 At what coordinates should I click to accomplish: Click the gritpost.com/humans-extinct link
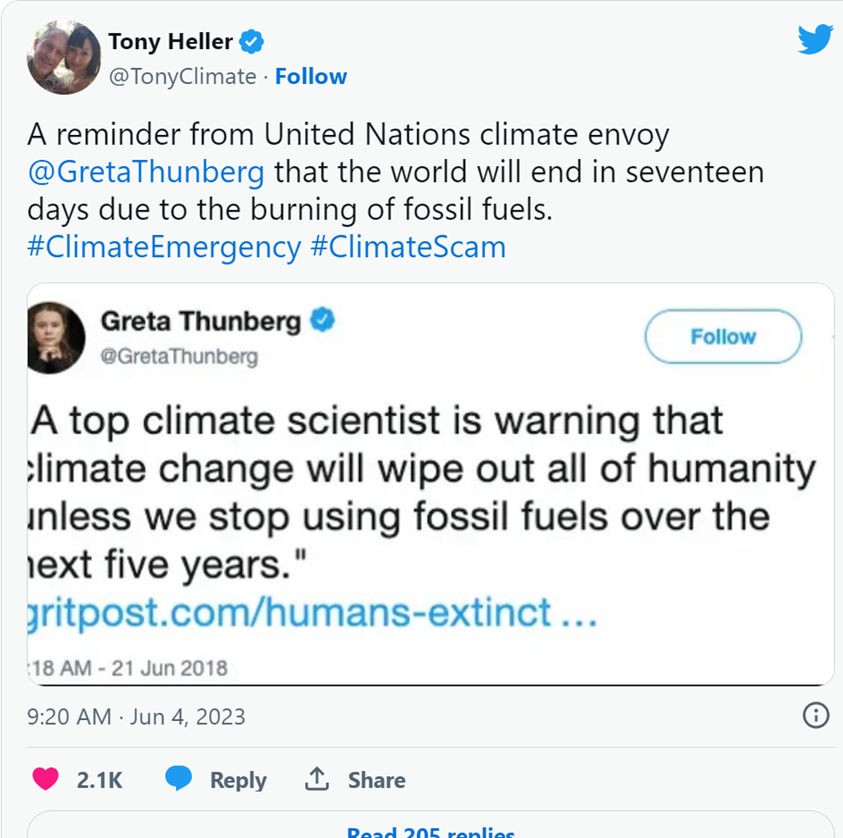coord(312,610)
